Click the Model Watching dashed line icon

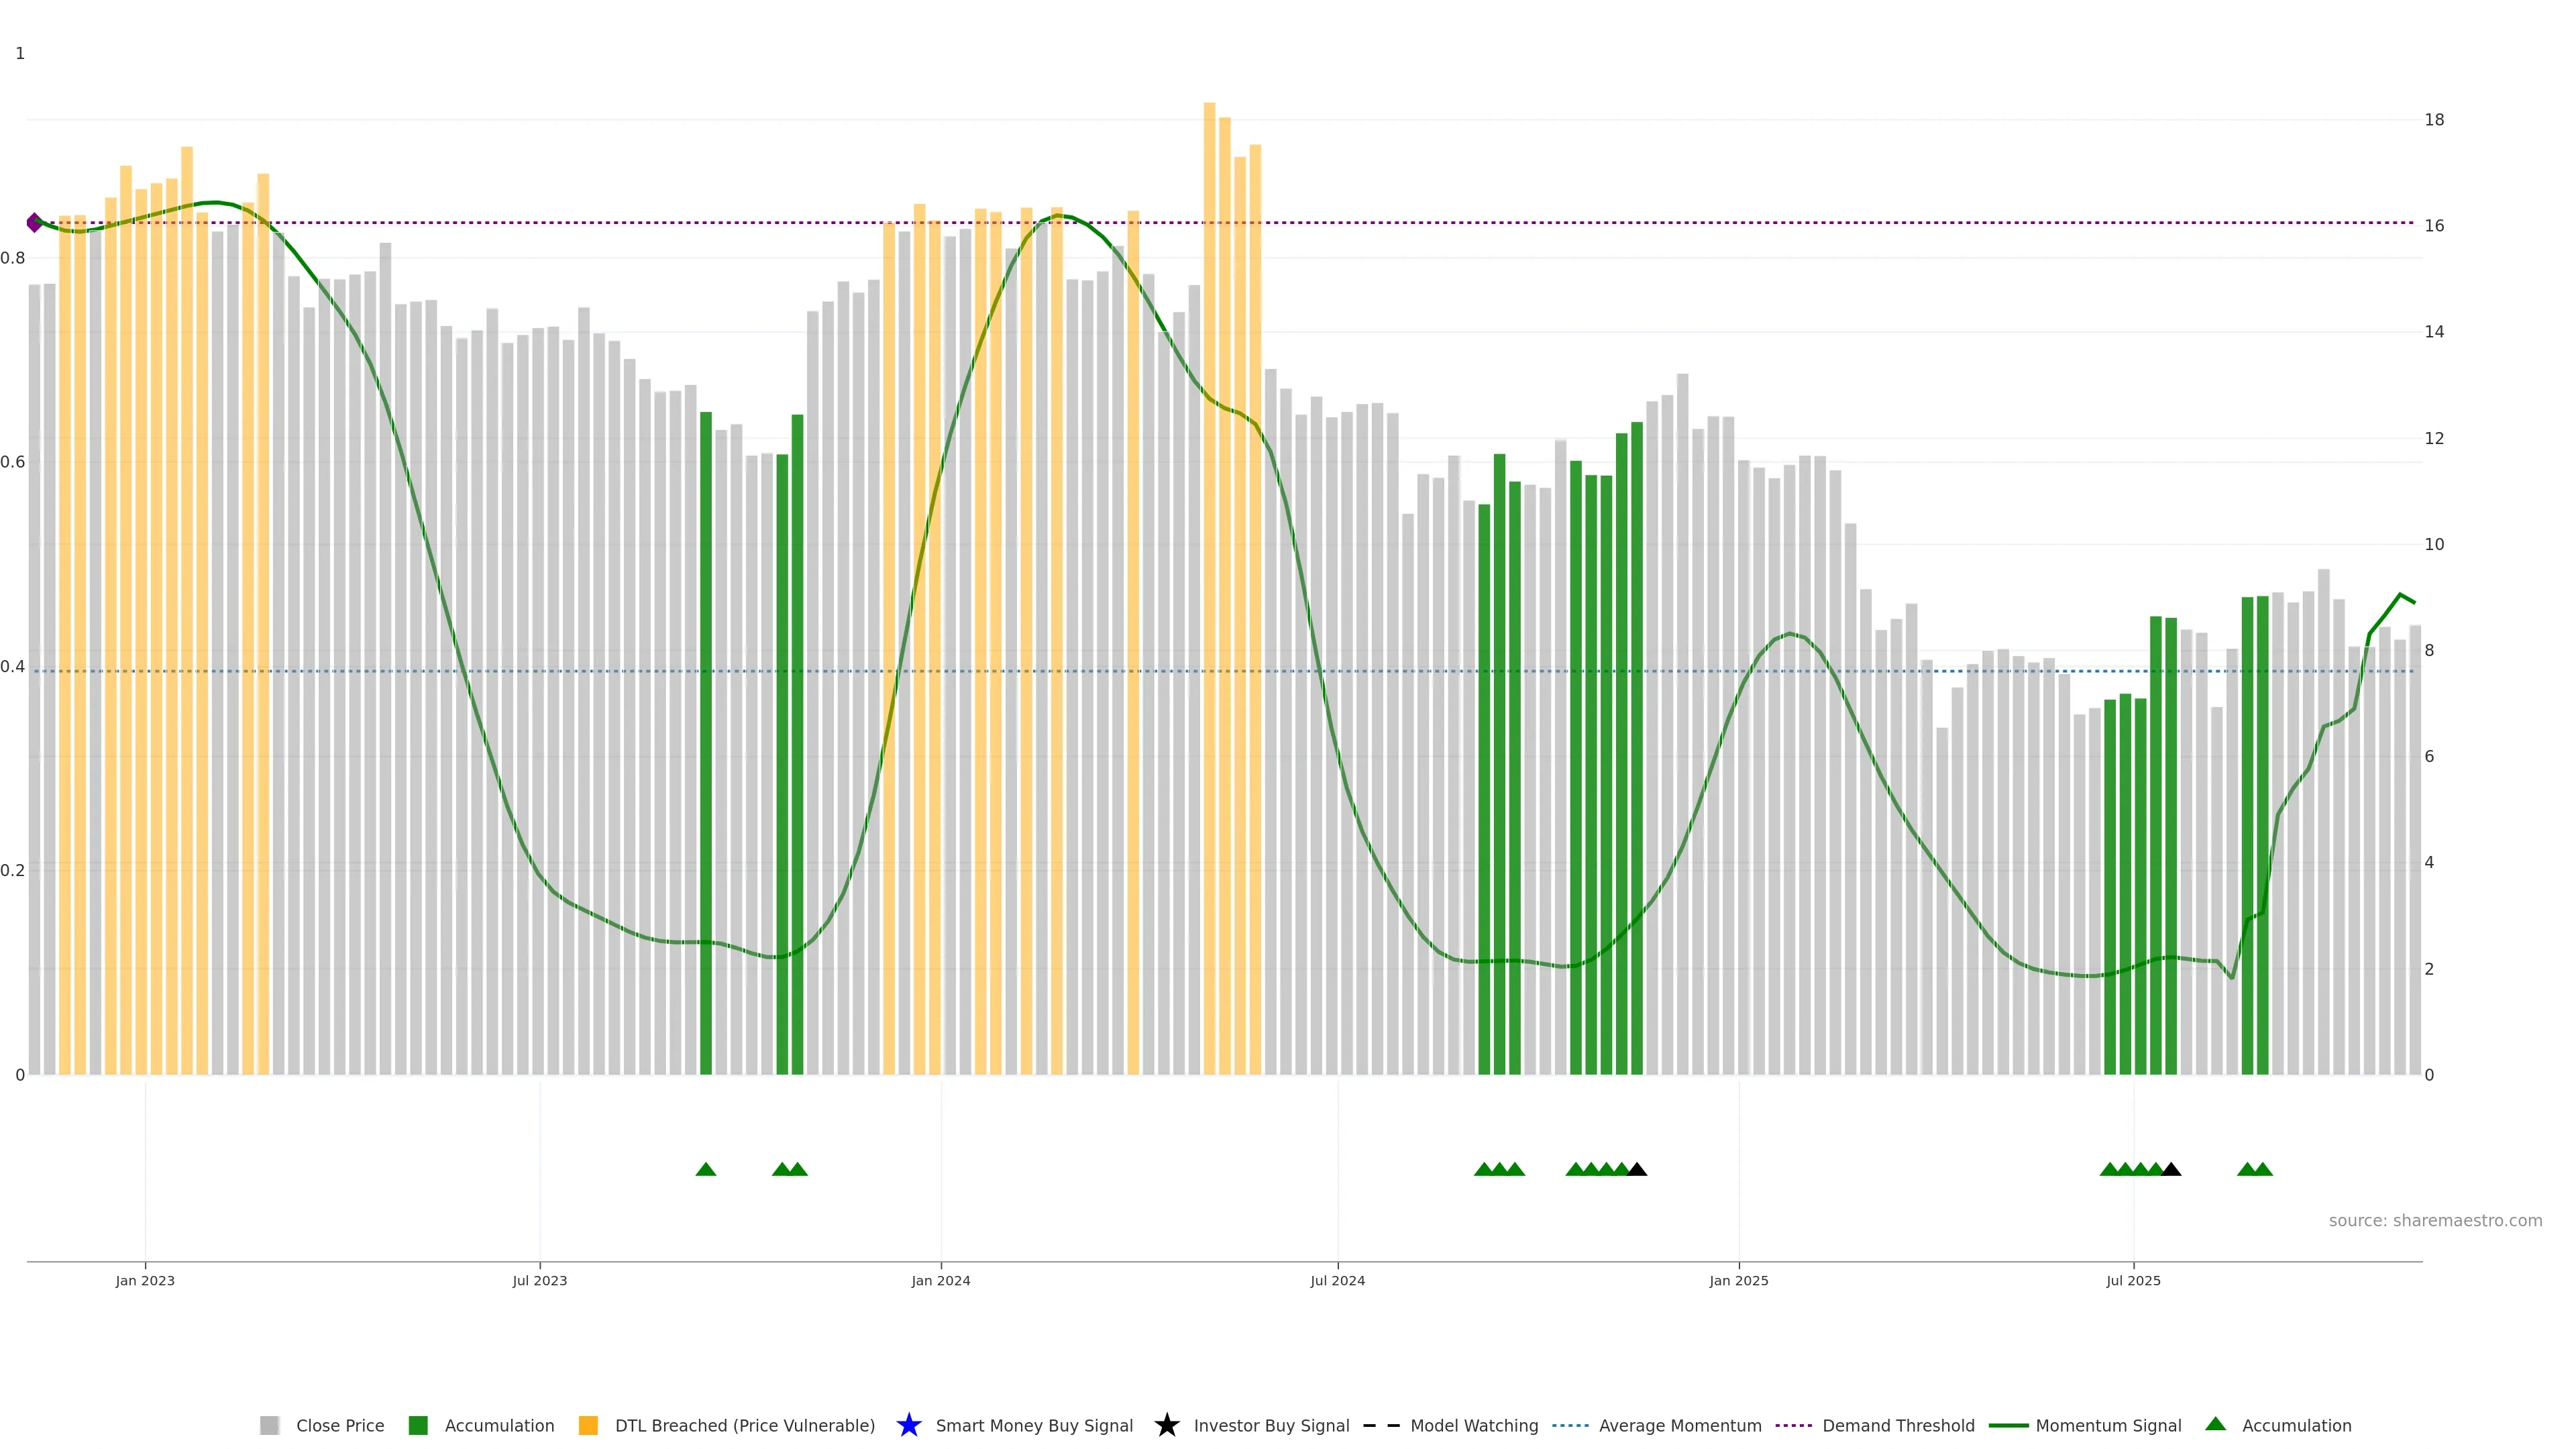point(1381,1425)
